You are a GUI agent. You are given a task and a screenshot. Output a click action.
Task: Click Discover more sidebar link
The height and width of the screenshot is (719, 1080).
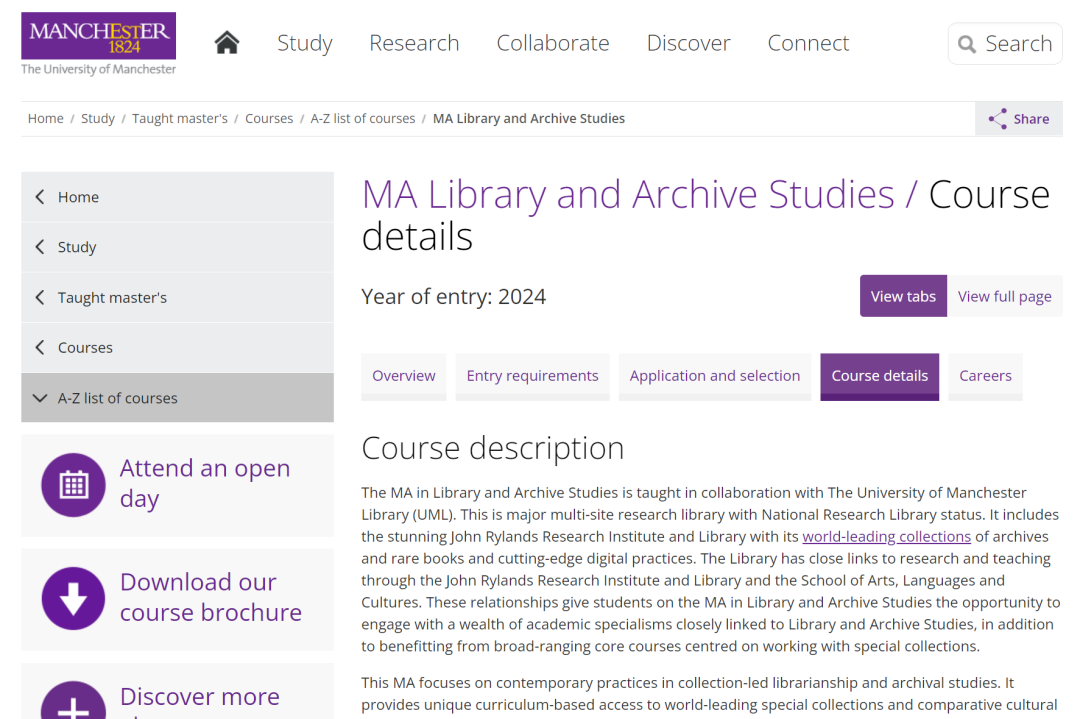[x=200, y=697]
